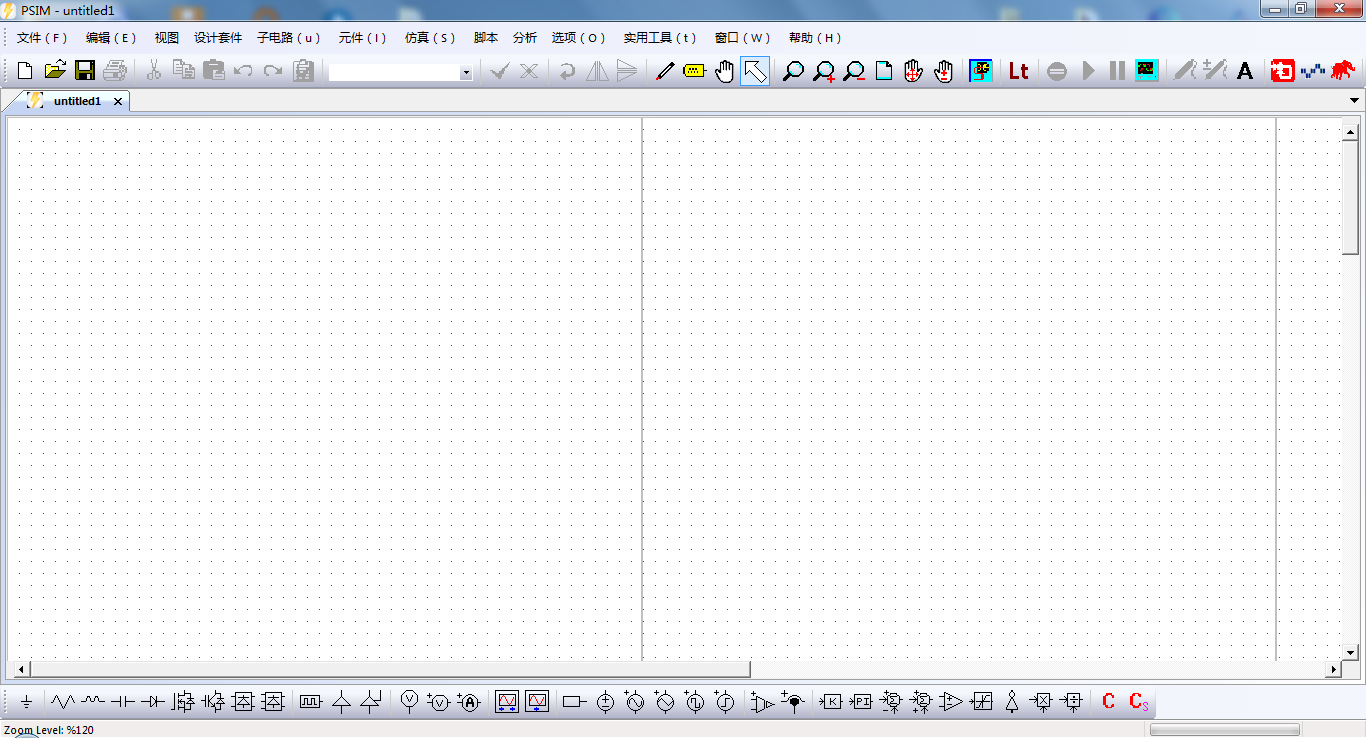The height and width of the screenshot is (738, 1366).
Task: Place an Inductor element
Action: (93, 702)
